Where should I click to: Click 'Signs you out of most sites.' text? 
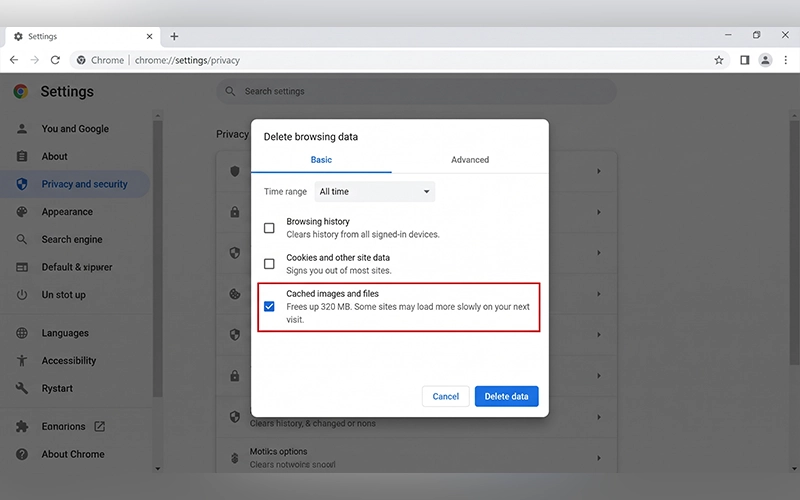pos(339,270)
